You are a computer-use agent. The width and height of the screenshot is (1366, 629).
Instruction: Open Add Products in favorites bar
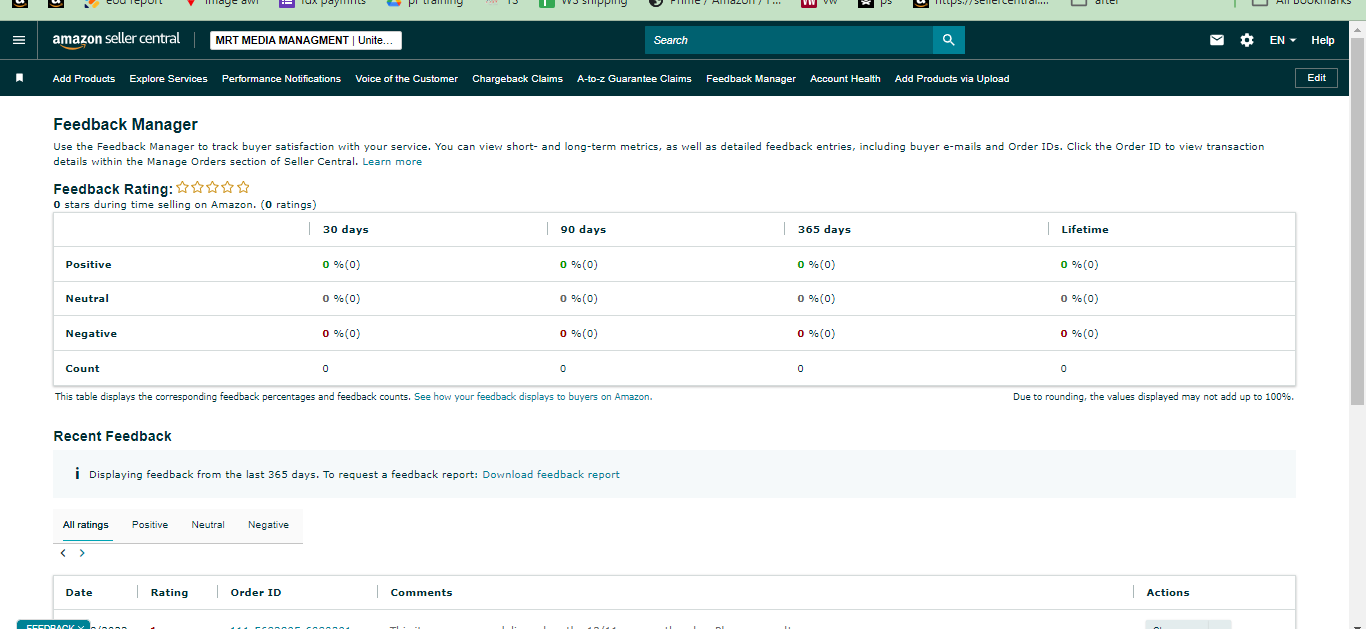[84, 78]
